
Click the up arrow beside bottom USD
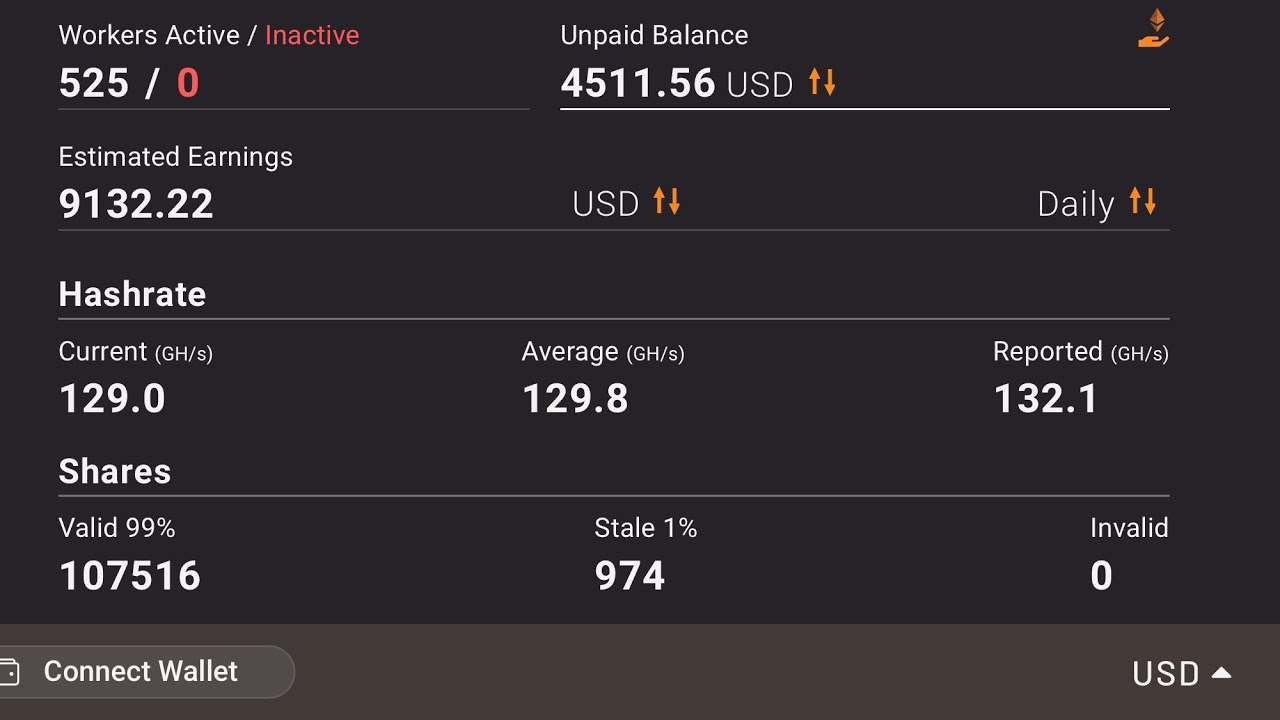(1221, 673)
